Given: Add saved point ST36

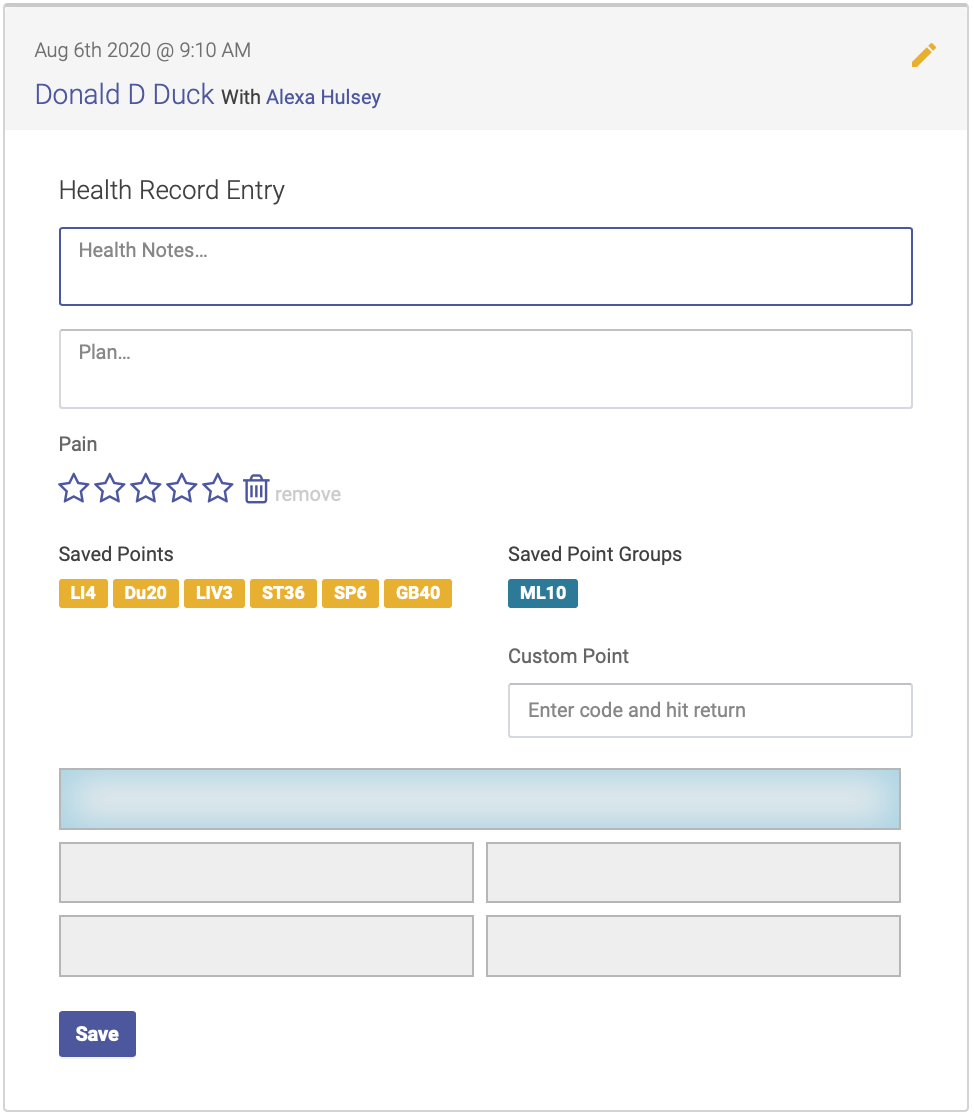Looking at the screenshot, I should click(x=283, y=593).
